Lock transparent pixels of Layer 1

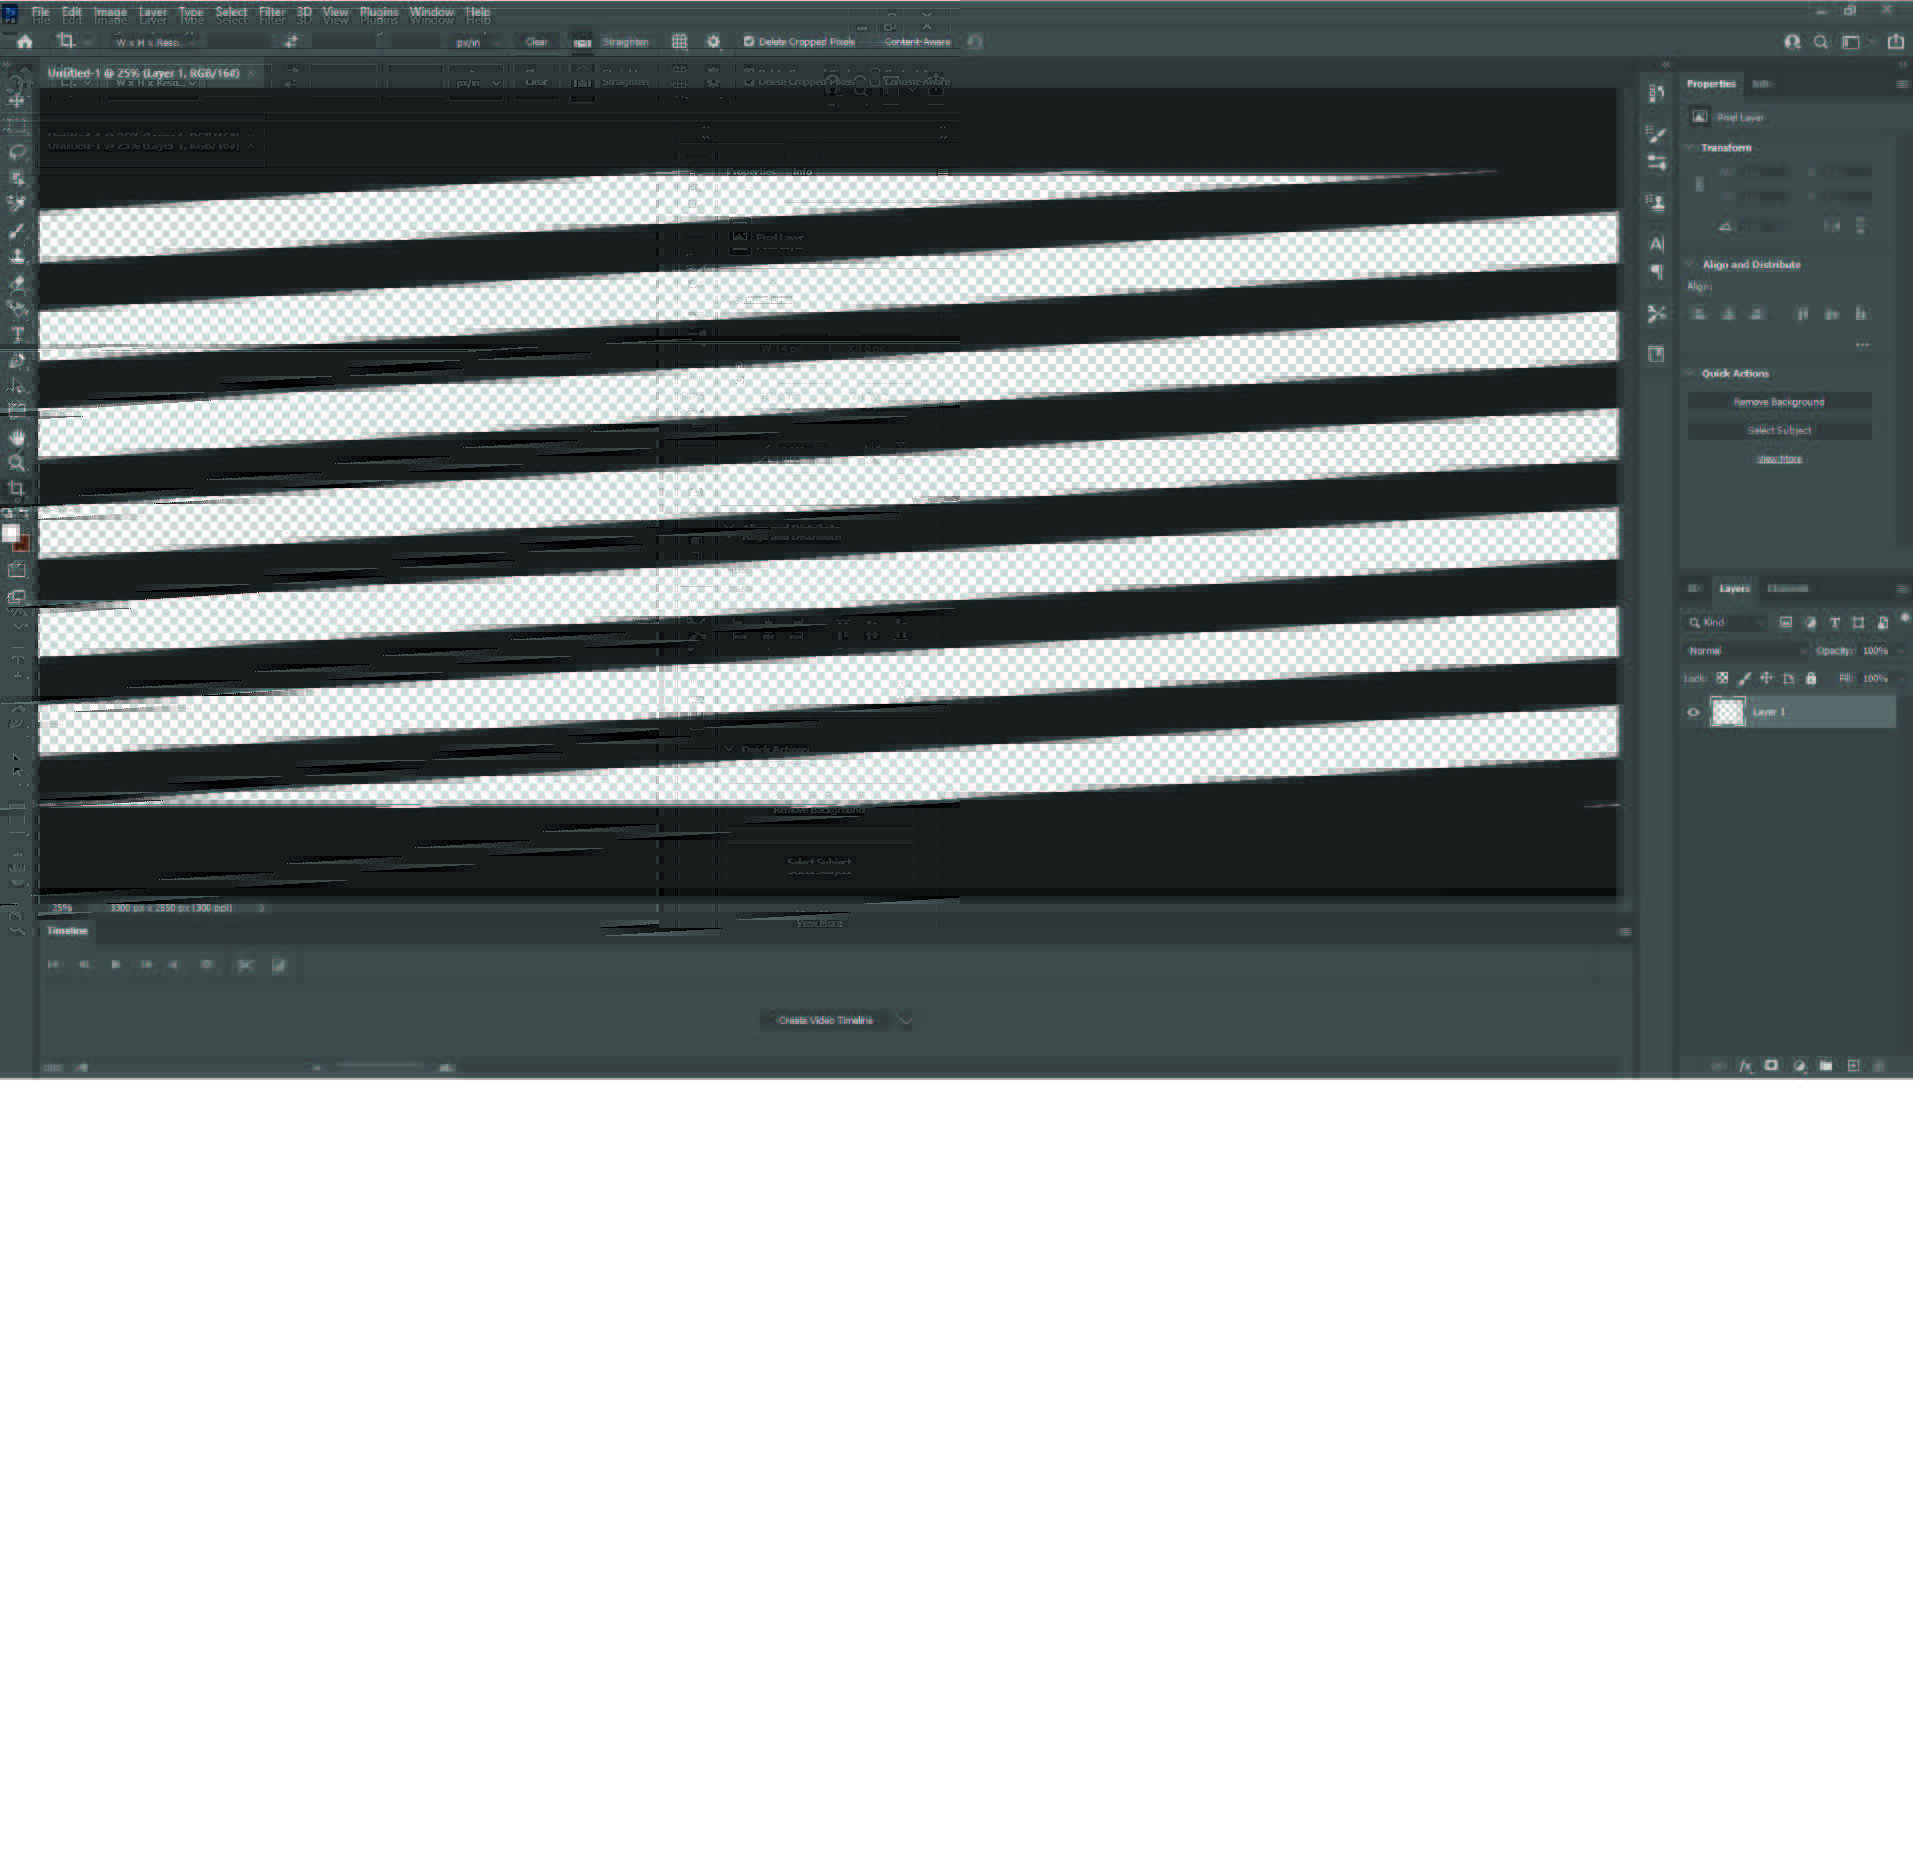1722,678
